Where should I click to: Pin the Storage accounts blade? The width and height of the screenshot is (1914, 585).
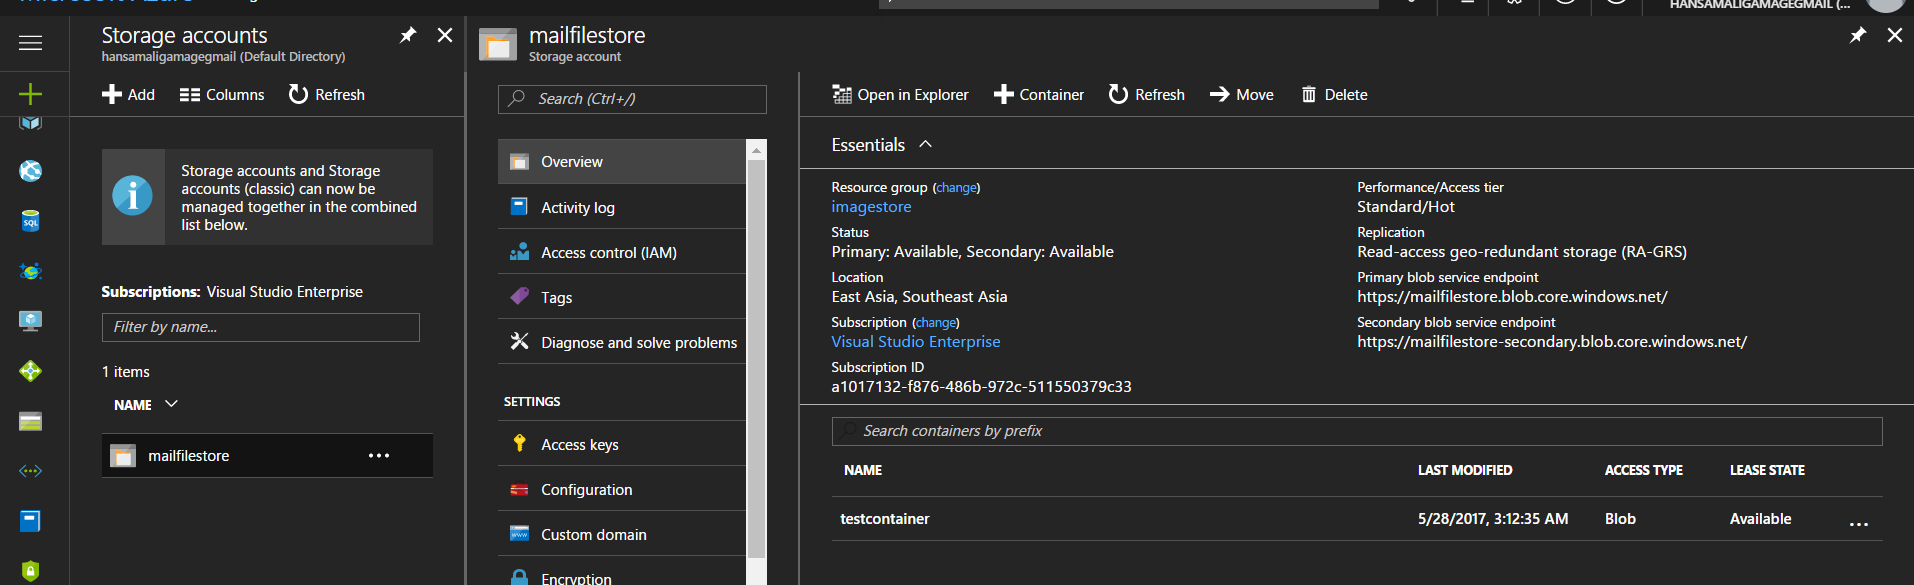coord(408,35)
